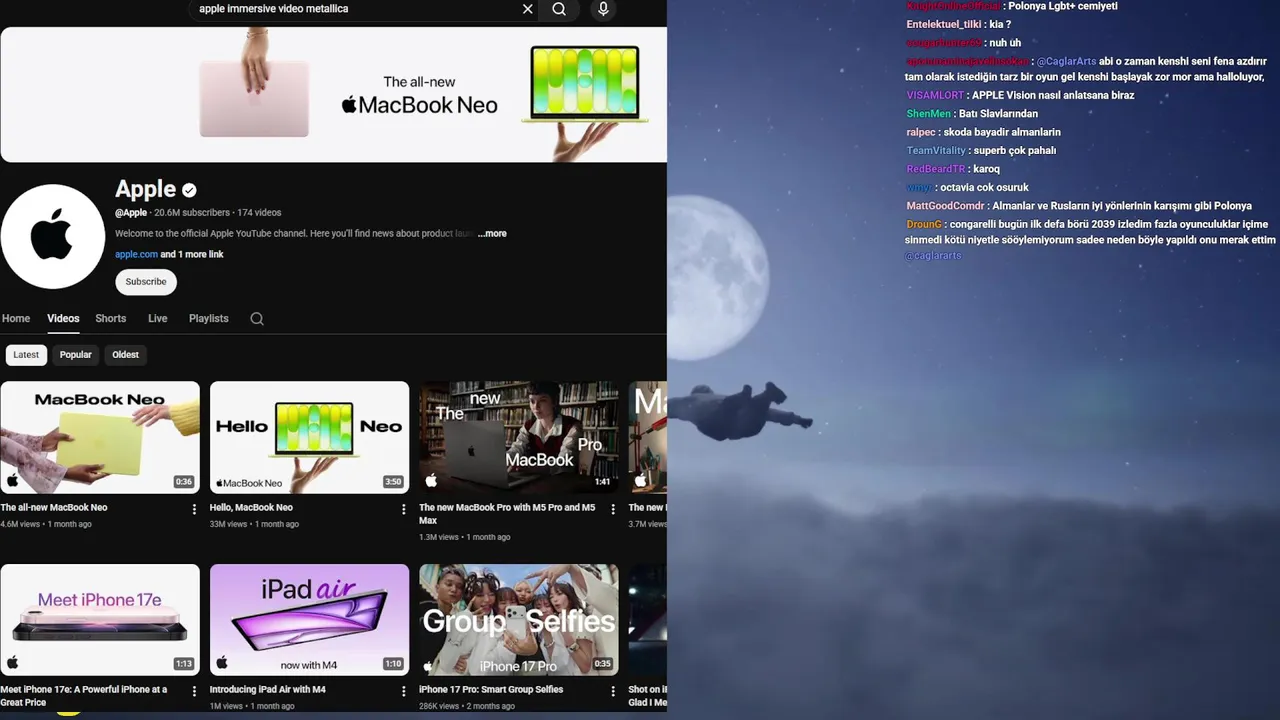This screenshot has height=720, width=1280.
Task: Open video title 'Hello, MacBook Neo'
Action: 251,508
